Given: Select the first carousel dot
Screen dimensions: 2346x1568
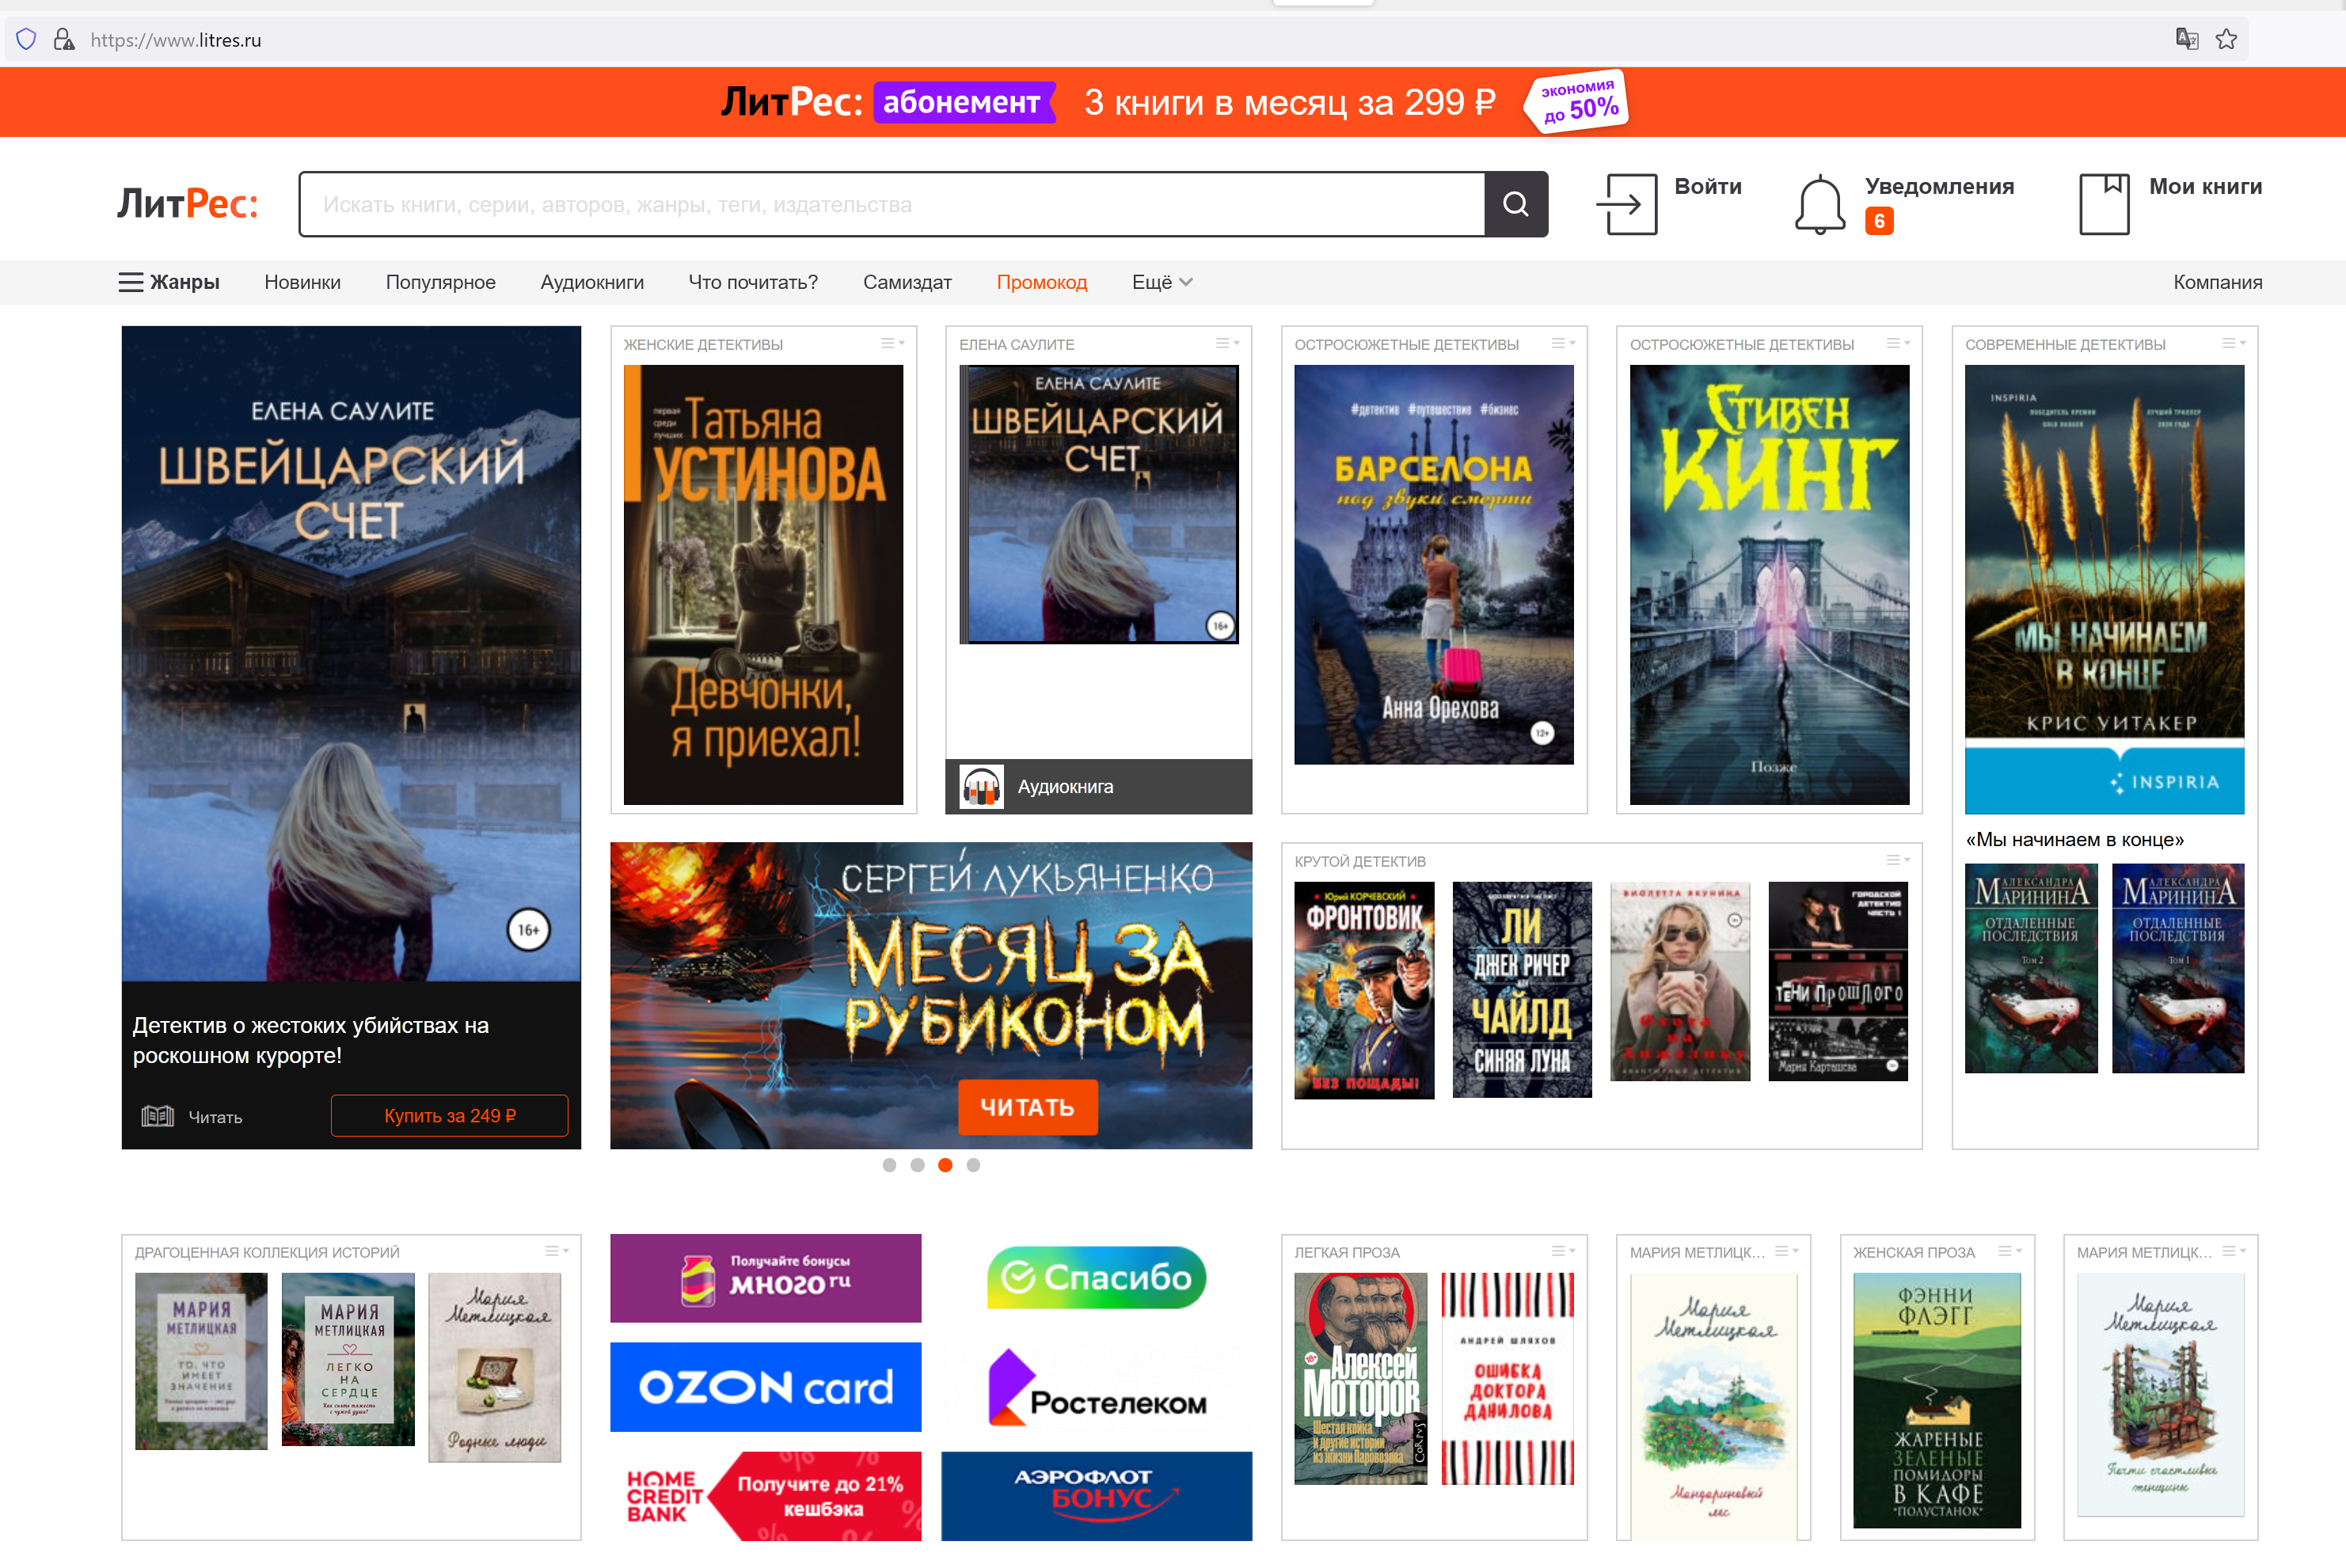Looking at the screenshot, I should (x=889, y=1165).
